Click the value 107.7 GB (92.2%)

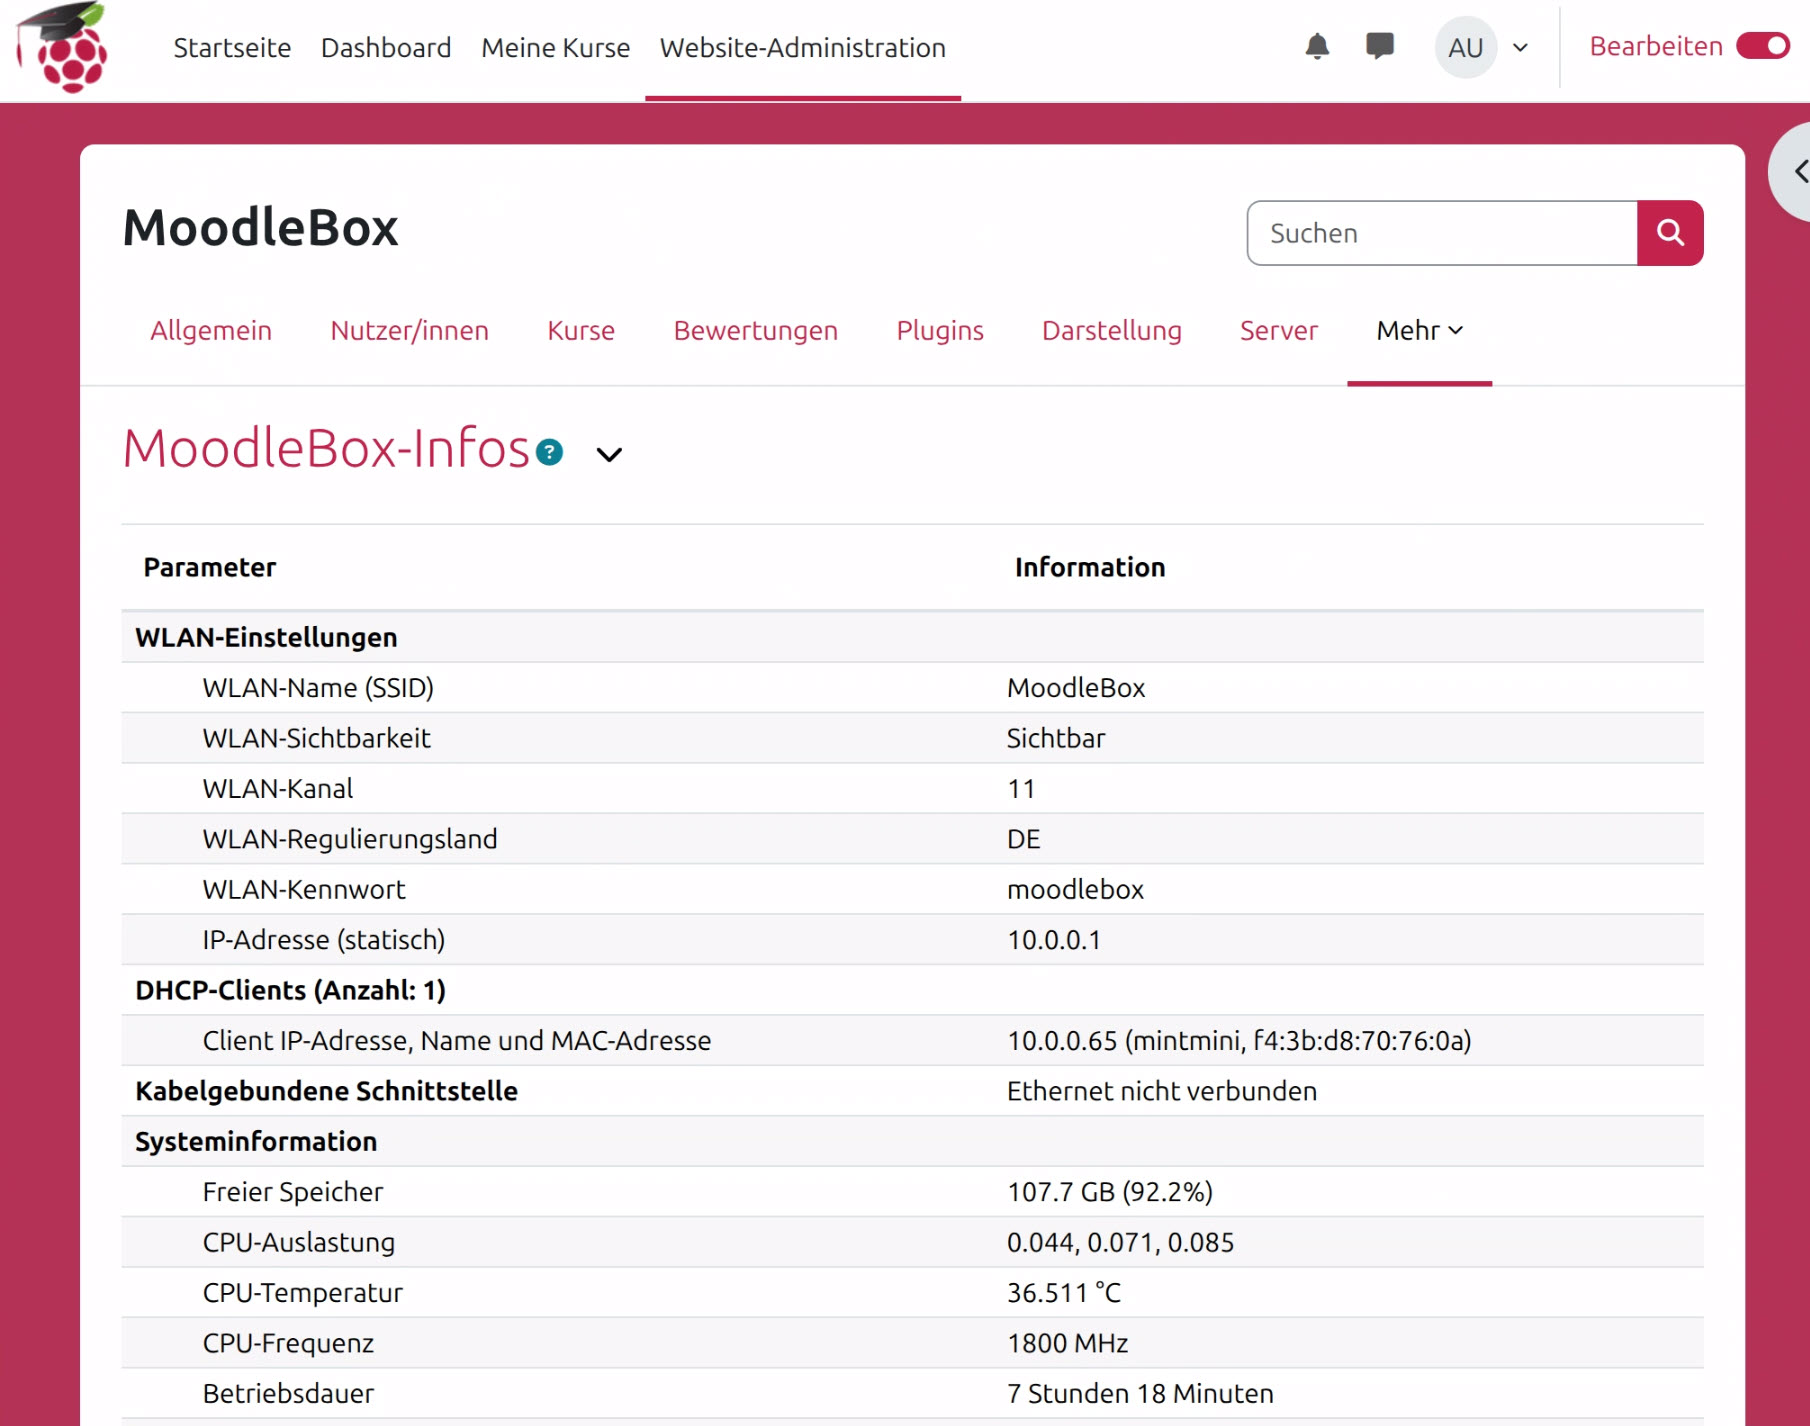pos(1110,1192)
